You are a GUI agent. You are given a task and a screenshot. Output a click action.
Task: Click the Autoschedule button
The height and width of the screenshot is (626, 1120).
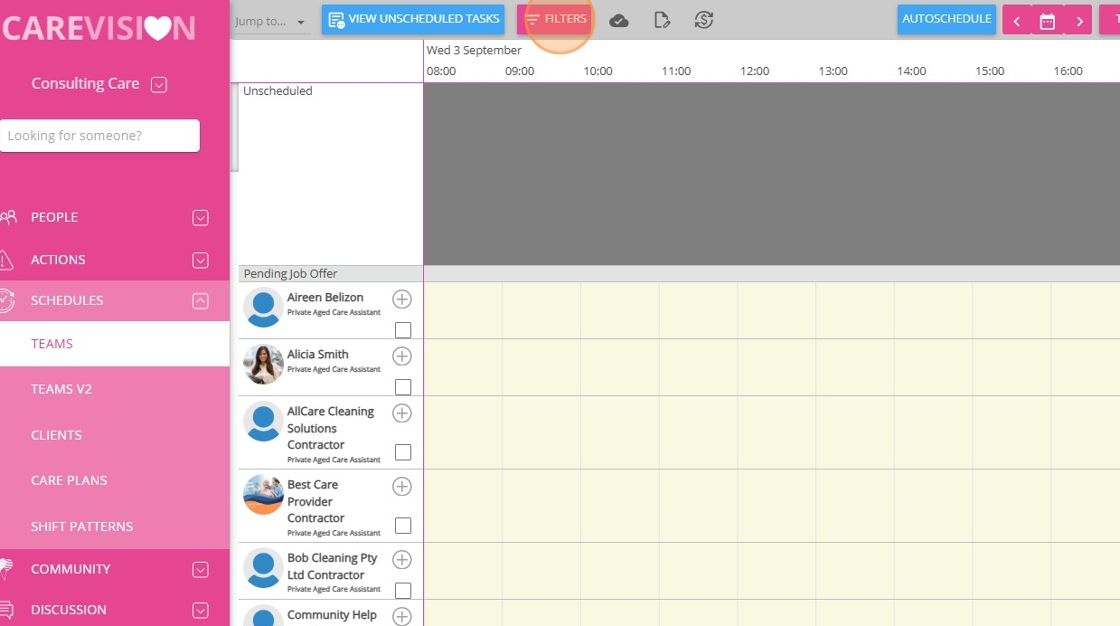946,19
